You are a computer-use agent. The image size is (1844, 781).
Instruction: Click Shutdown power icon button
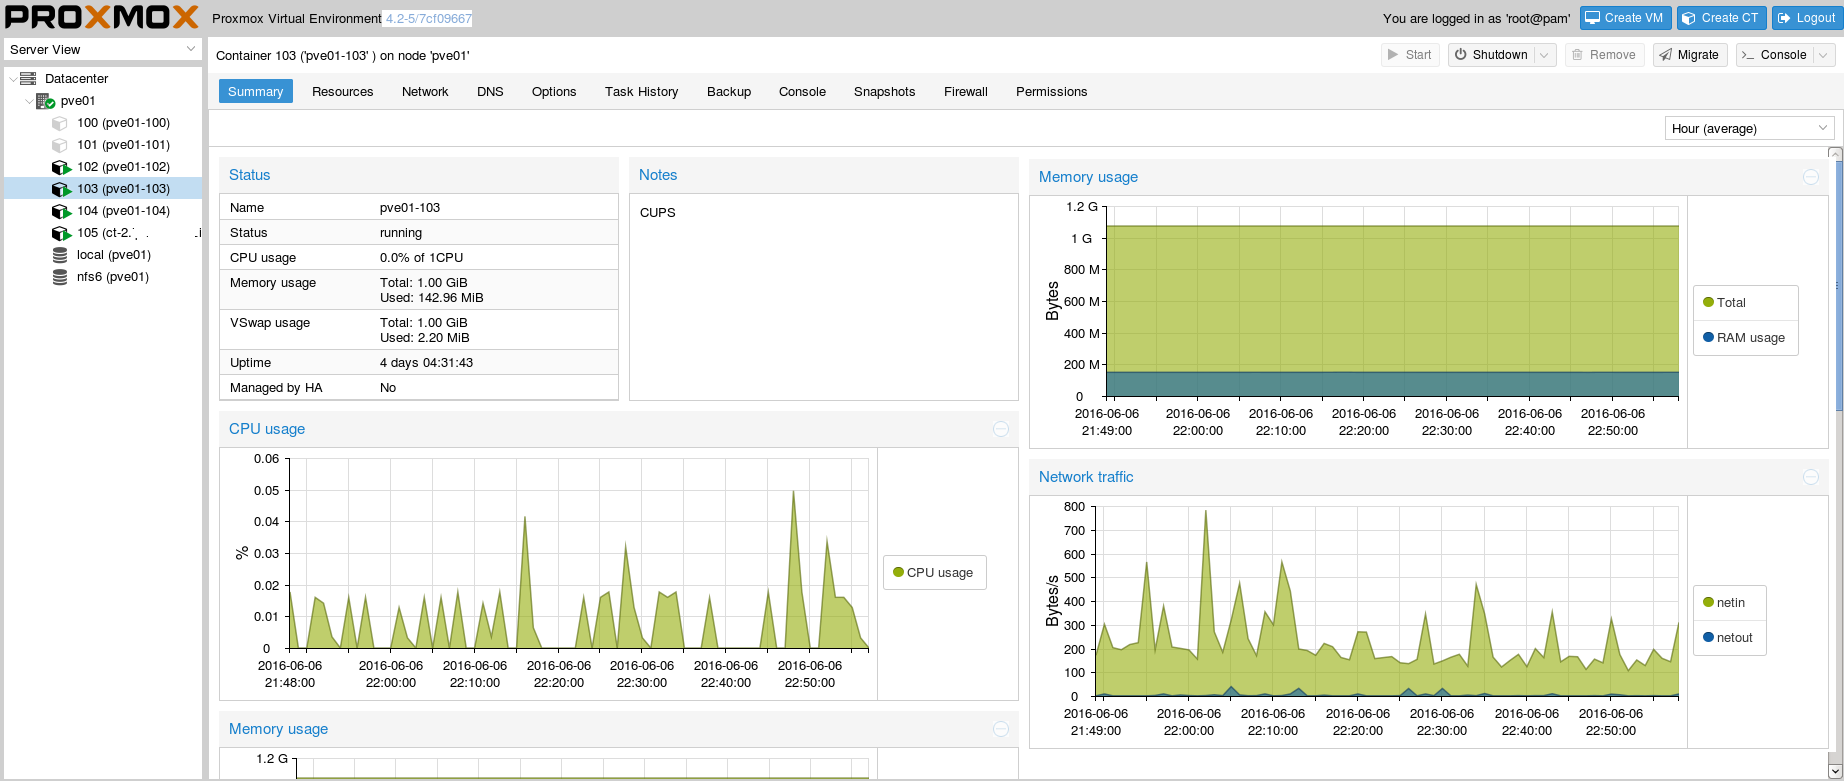click(1490, 55)
